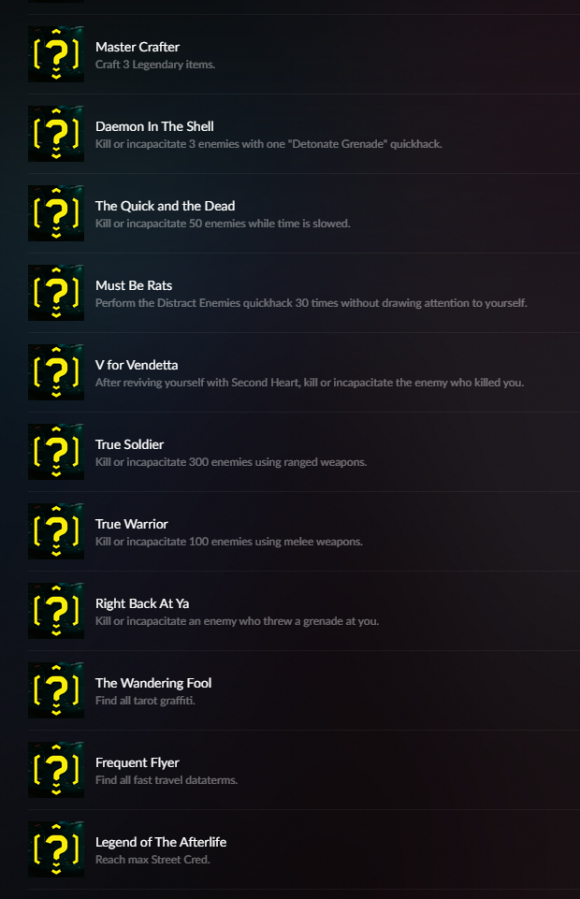Click the Master Crafter achievement icon
The height and width of the screenshot is (899, 580).
[x=56, y=54]
